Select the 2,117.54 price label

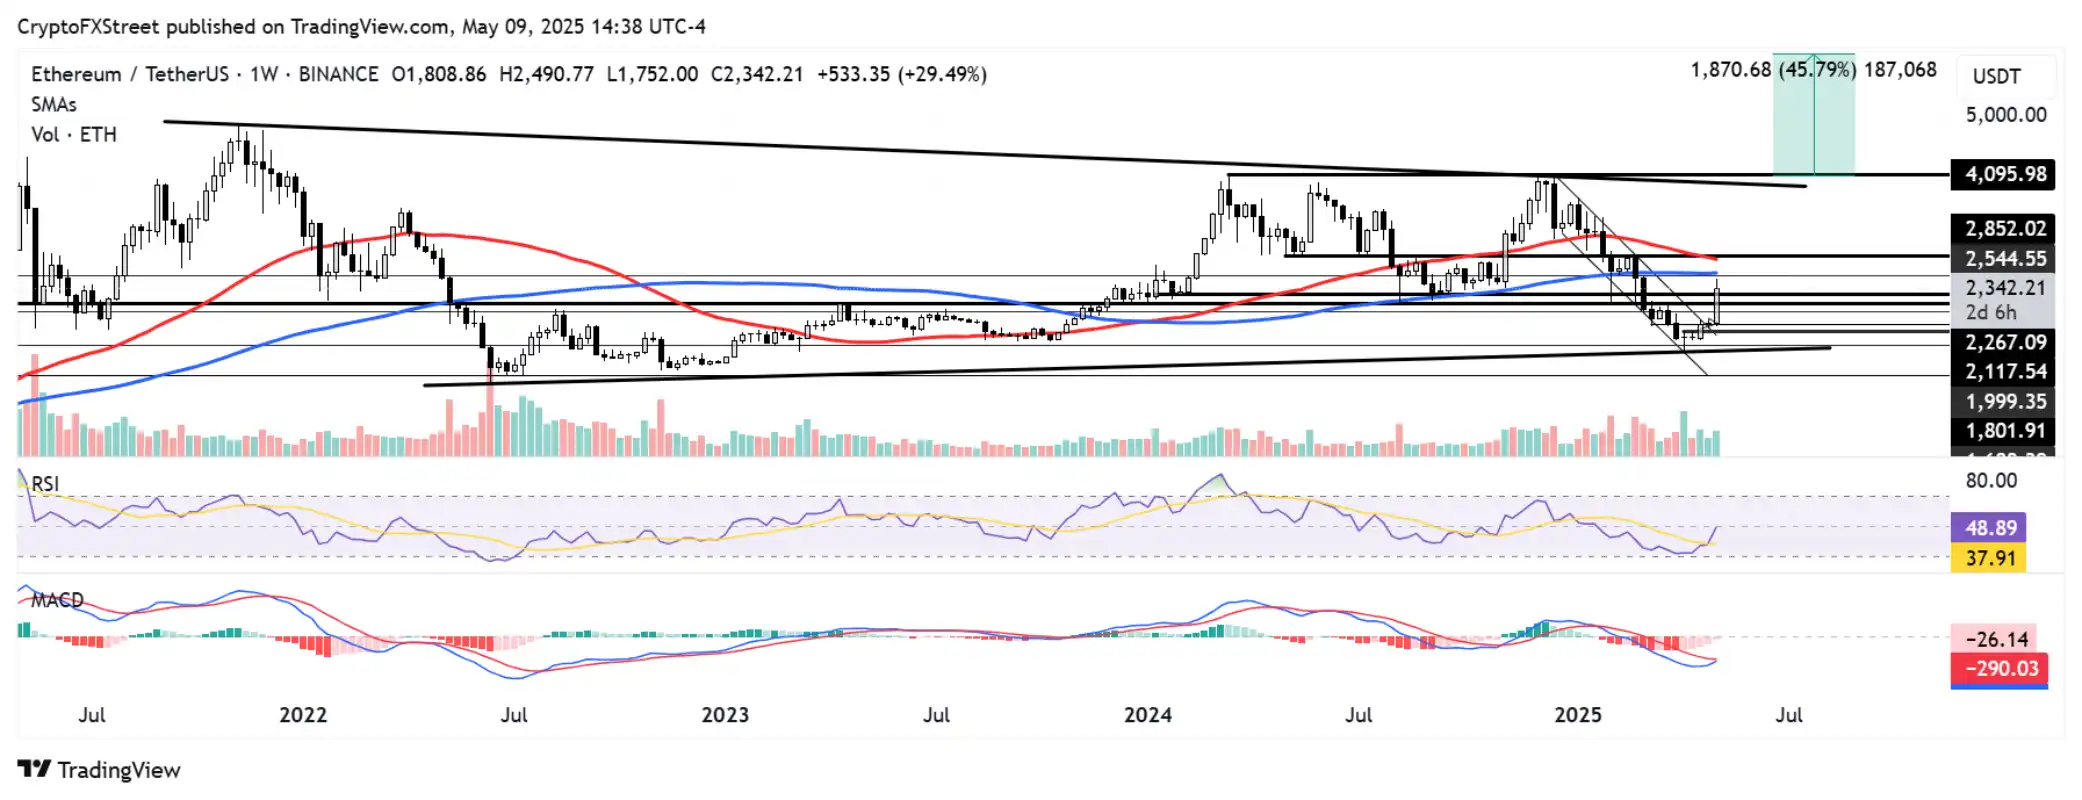point(2003,372)
